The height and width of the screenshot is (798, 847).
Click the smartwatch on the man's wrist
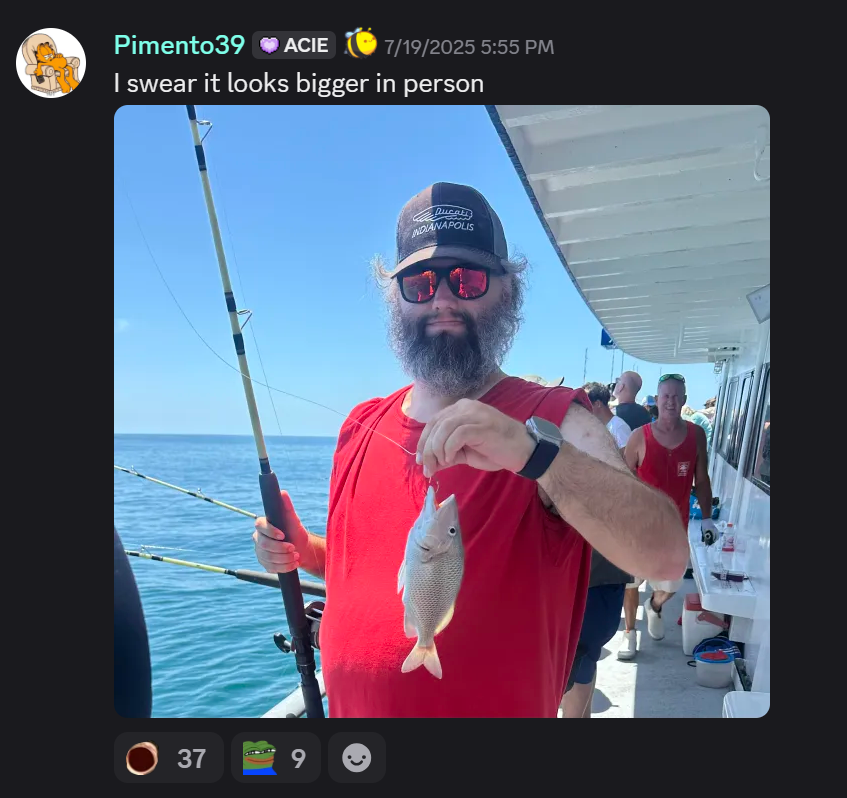click(x=541, y=448)
